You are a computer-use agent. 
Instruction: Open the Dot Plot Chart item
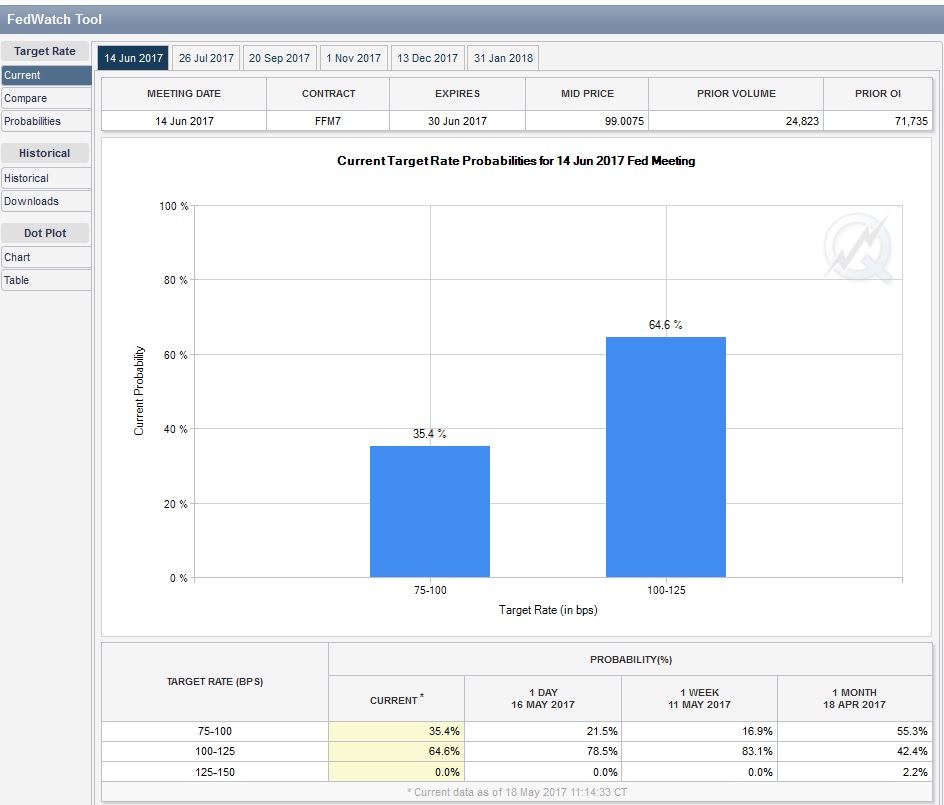46,257
